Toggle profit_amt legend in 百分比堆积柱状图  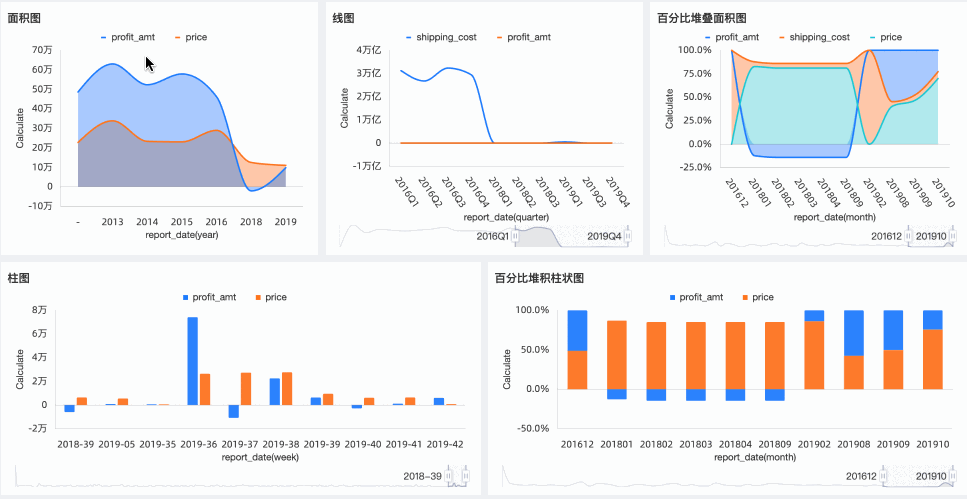click(x=696, y=297)
